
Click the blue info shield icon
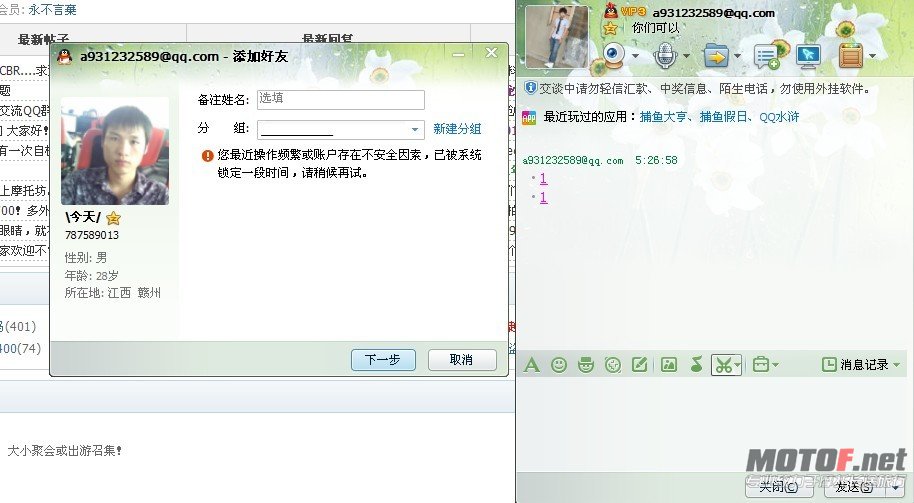coord(530,88)
